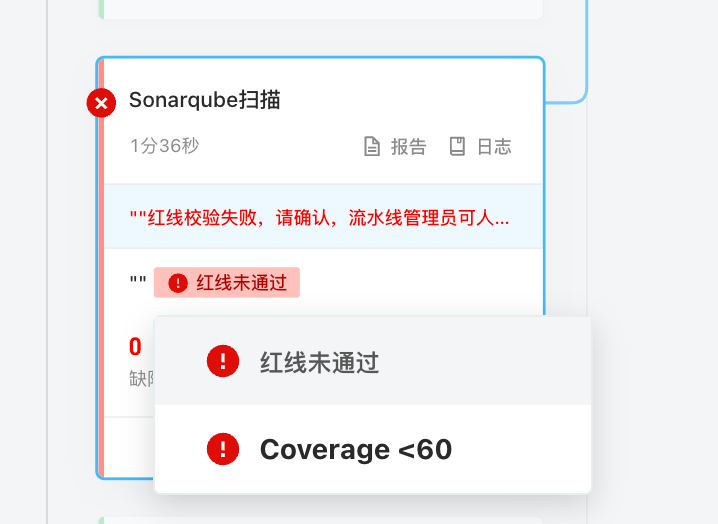Click the red failed status icon beside Sonarqube扫描
This screenshot has height=524, width=718.
point(101,103)
